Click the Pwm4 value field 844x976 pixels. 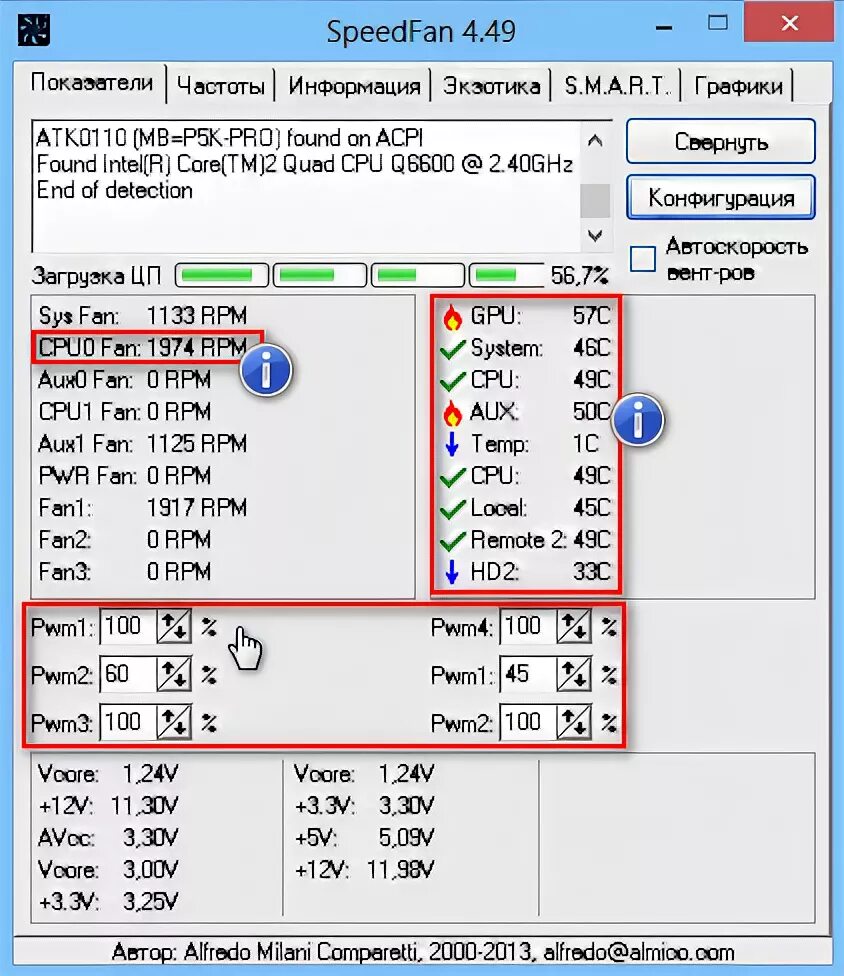(x=528, y=626)
